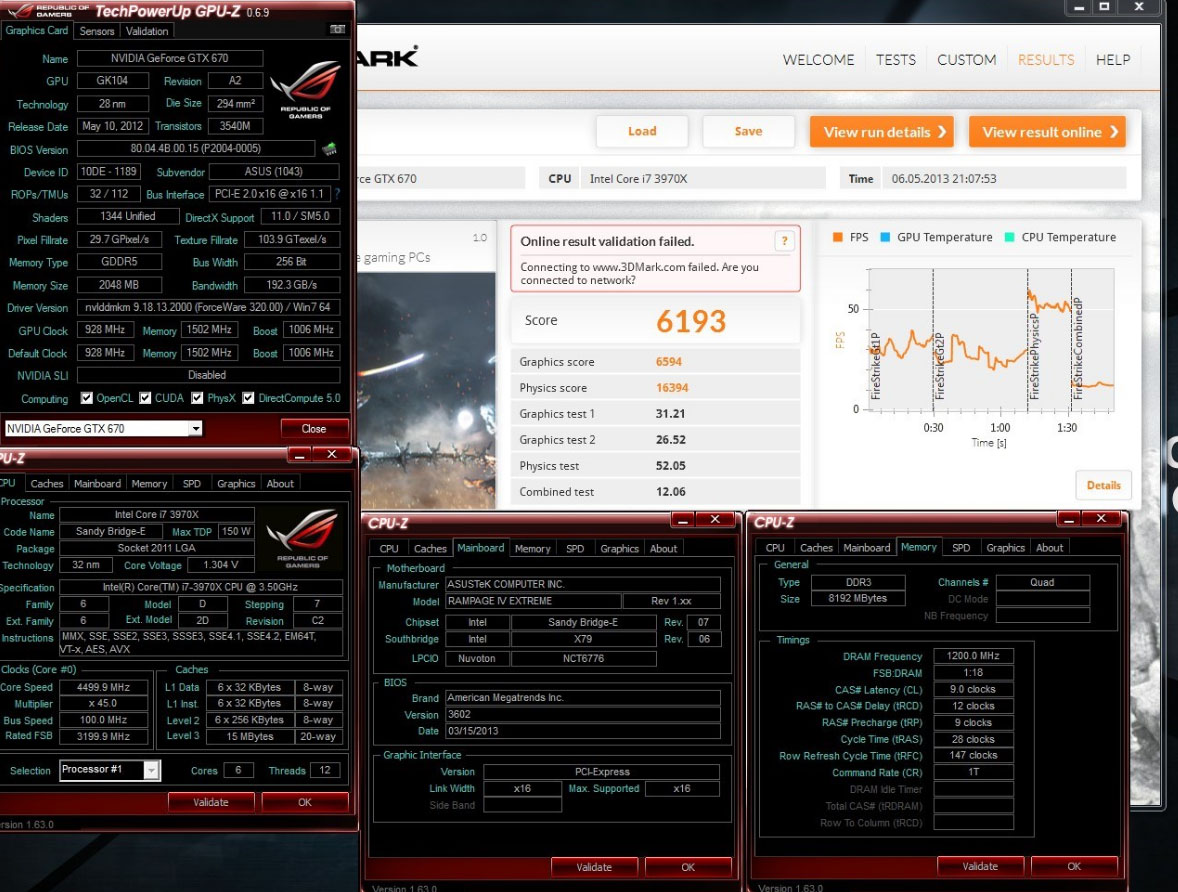Click the GPU-Z screenshot camera icon
Viewport: 1178px width, 892px height.
[x=337, y=30]
